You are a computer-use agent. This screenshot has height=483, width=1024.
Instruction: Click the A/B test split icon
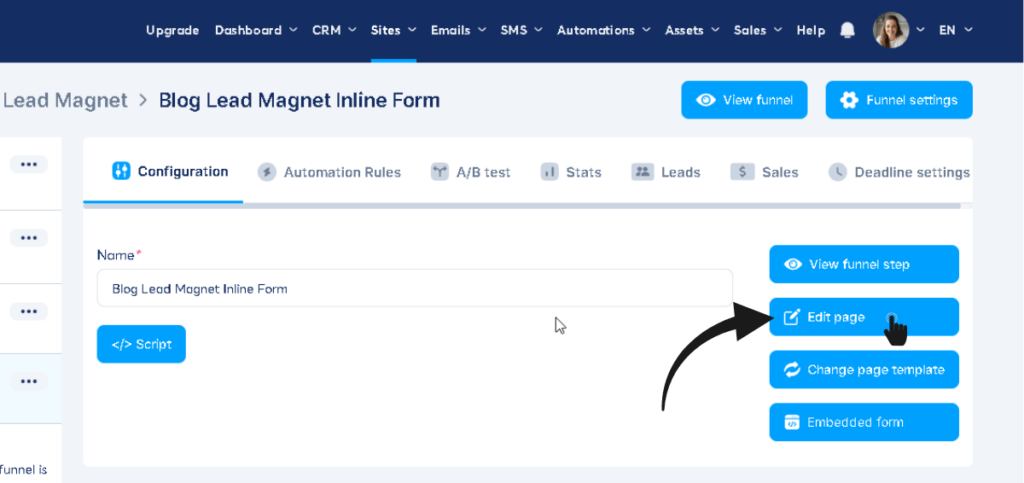(x=440, y=172)
